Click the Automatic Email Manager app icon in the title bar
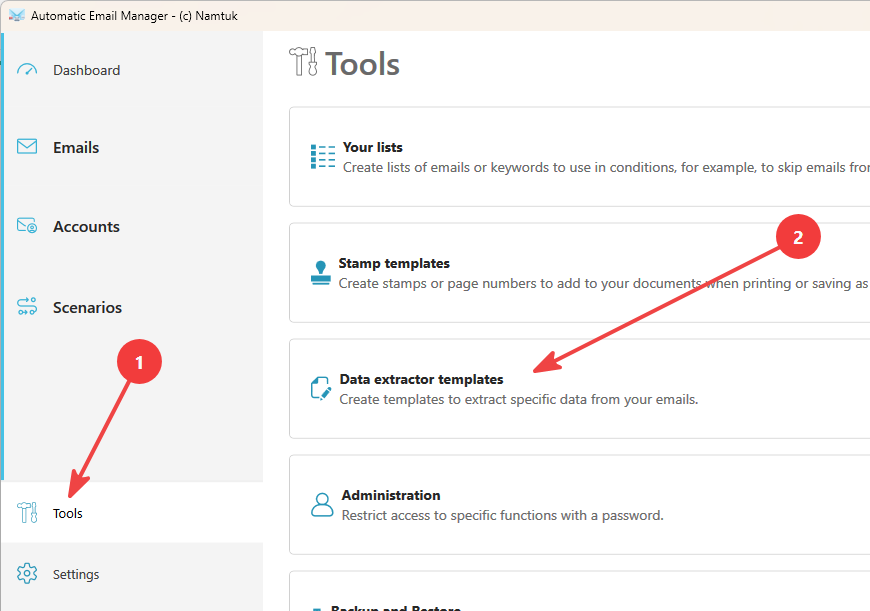The image size is (870, 611). (17, 16)
